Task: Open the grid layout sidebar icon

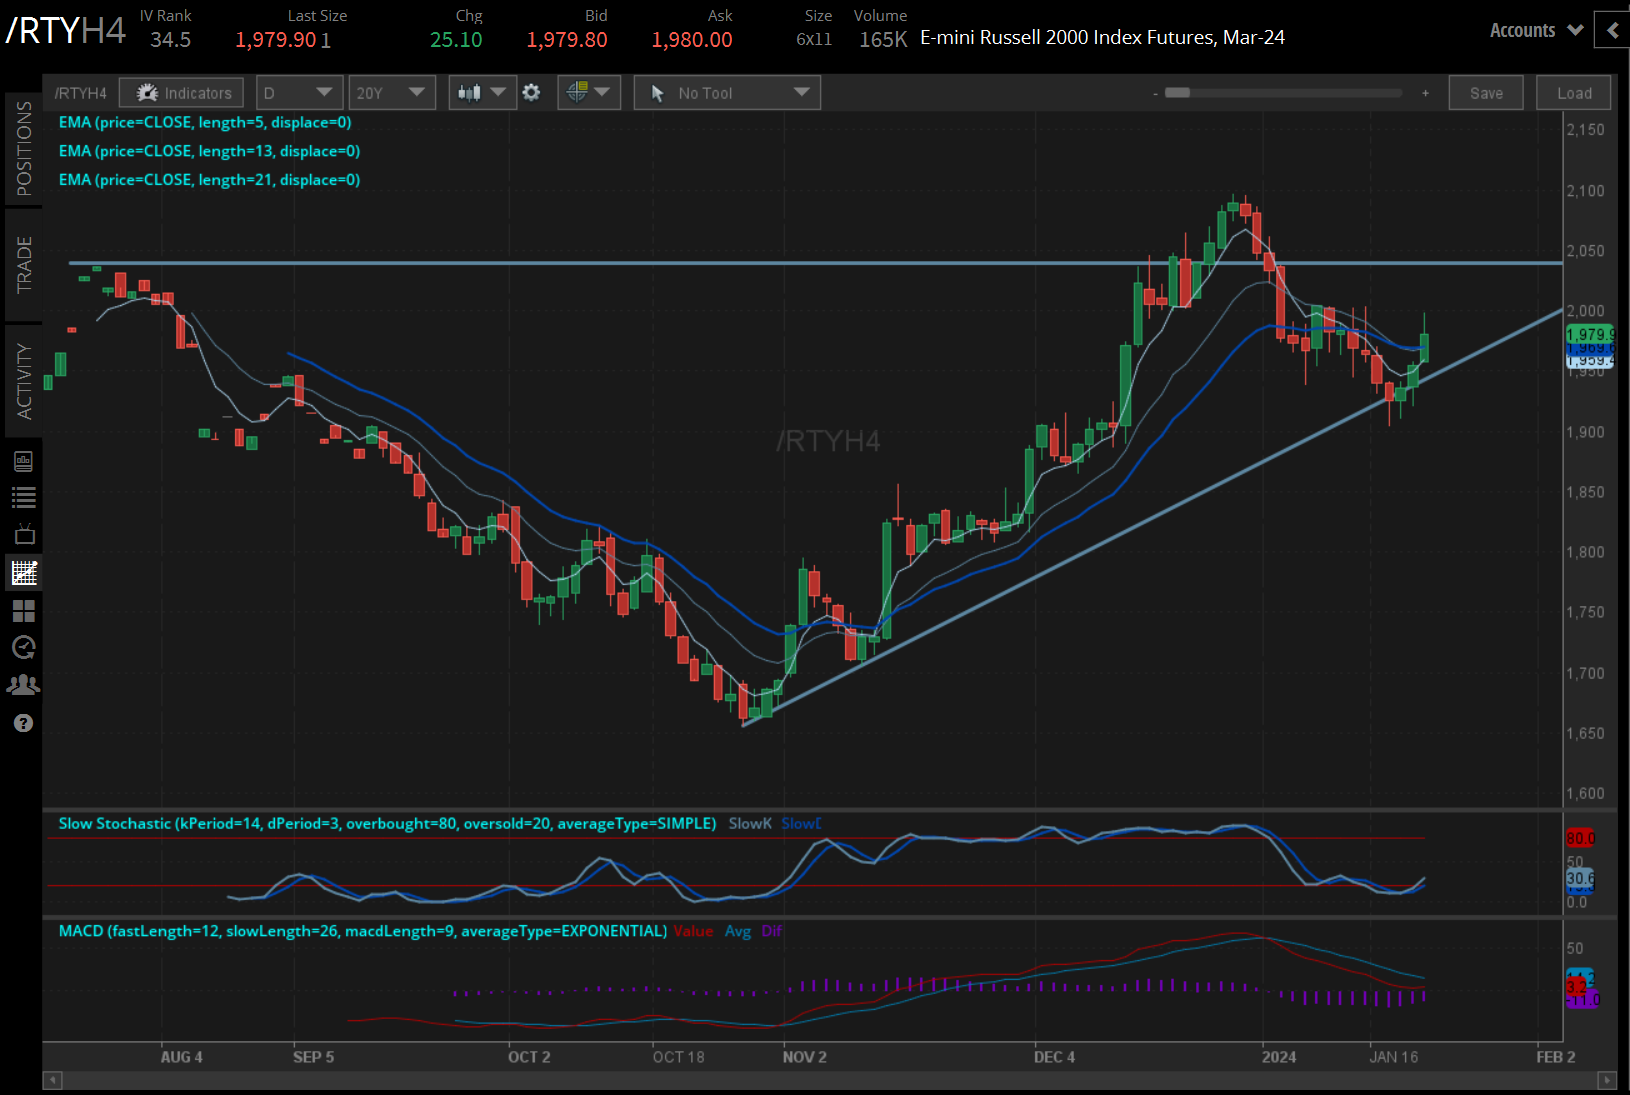Action: tap(24, 610)
